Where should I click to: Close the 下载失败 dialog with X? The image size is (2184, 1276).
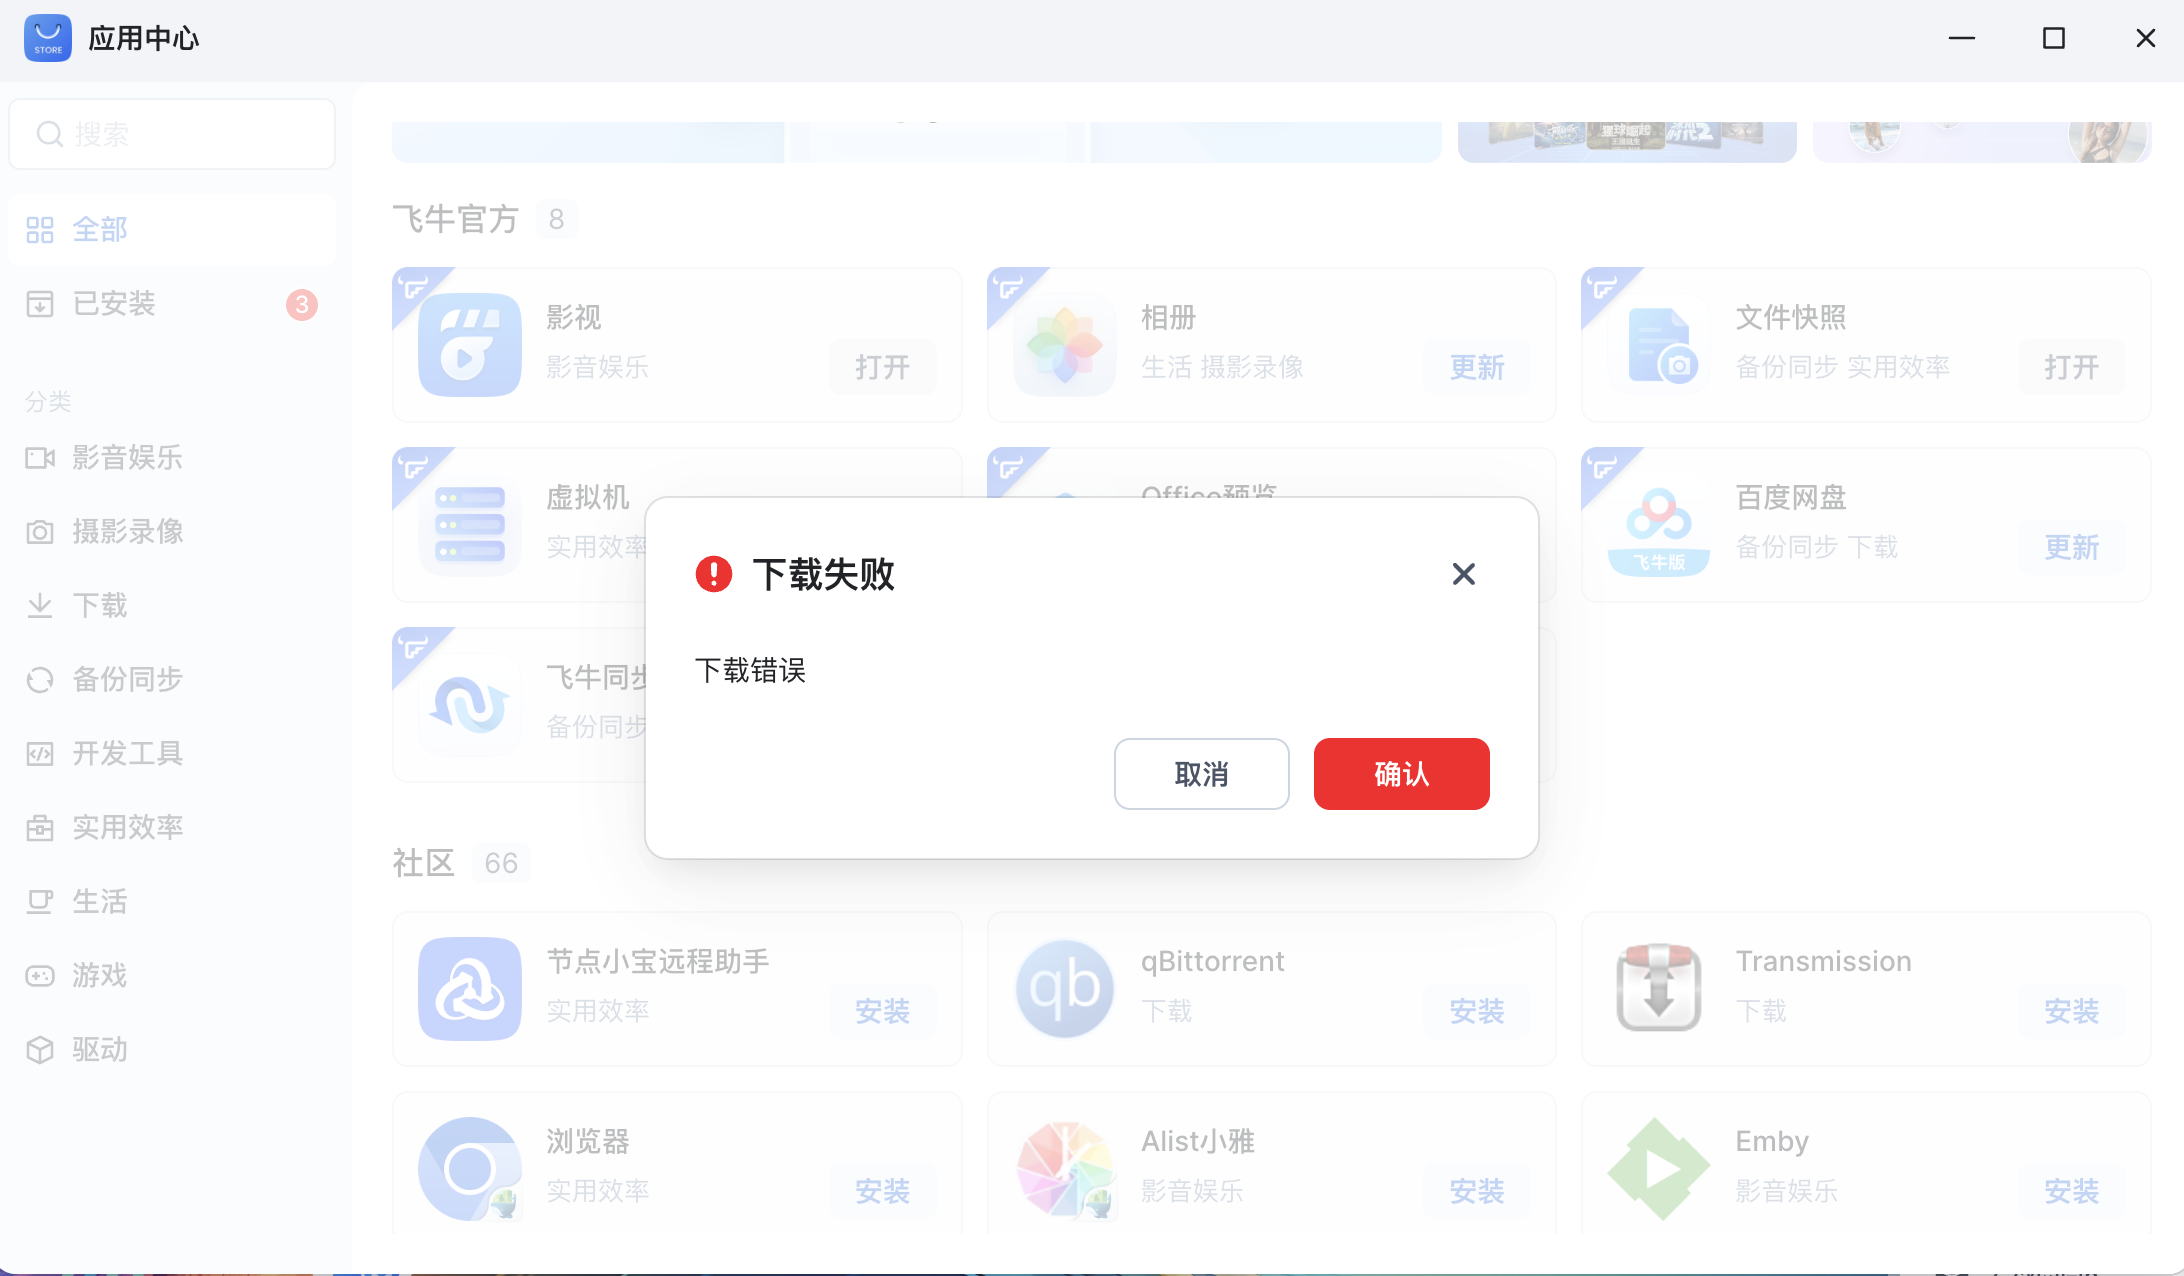(x=1463, y=574)
